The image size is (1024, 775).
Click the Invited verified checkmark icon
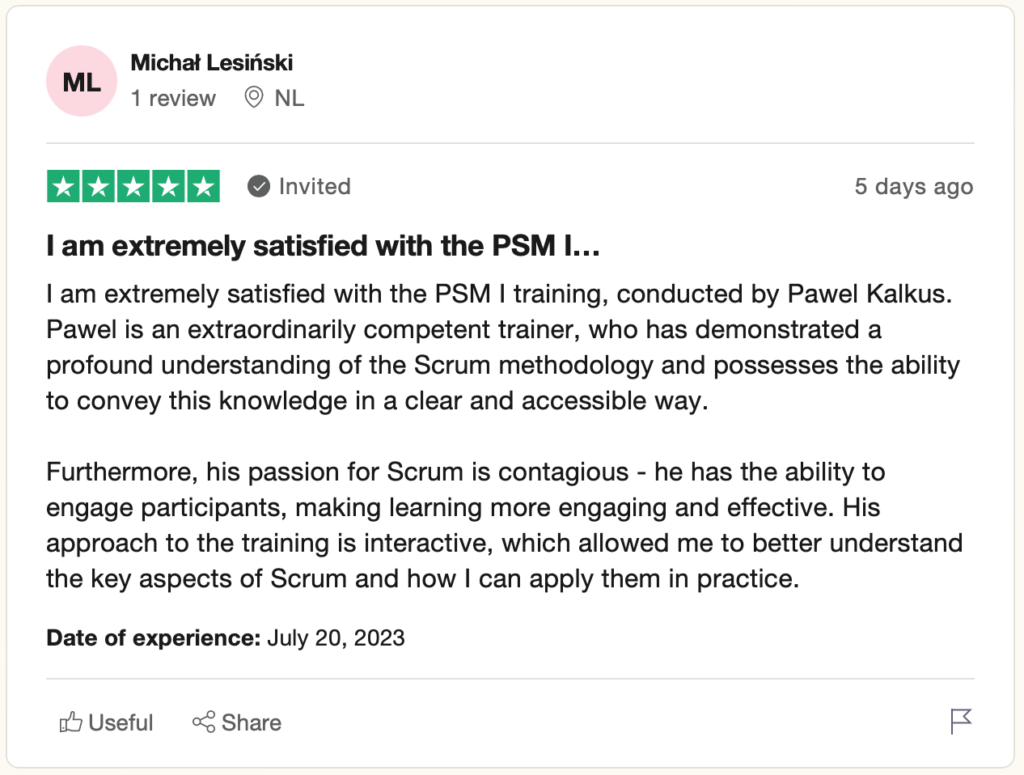tap(259, 187)
